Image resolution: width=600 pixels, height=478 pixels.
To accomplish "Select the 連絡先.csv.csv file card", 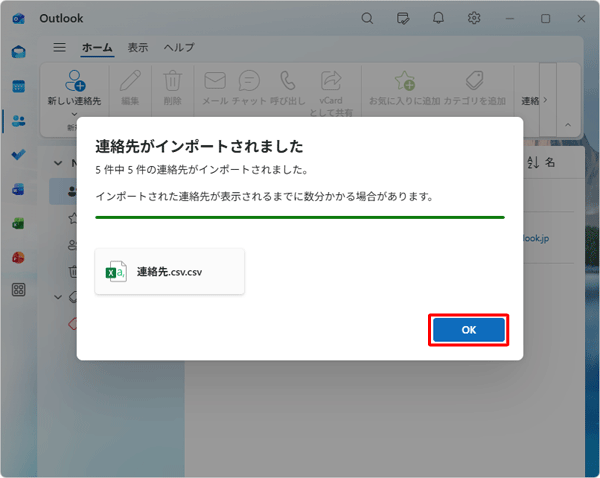I will (x=170, y=272).
